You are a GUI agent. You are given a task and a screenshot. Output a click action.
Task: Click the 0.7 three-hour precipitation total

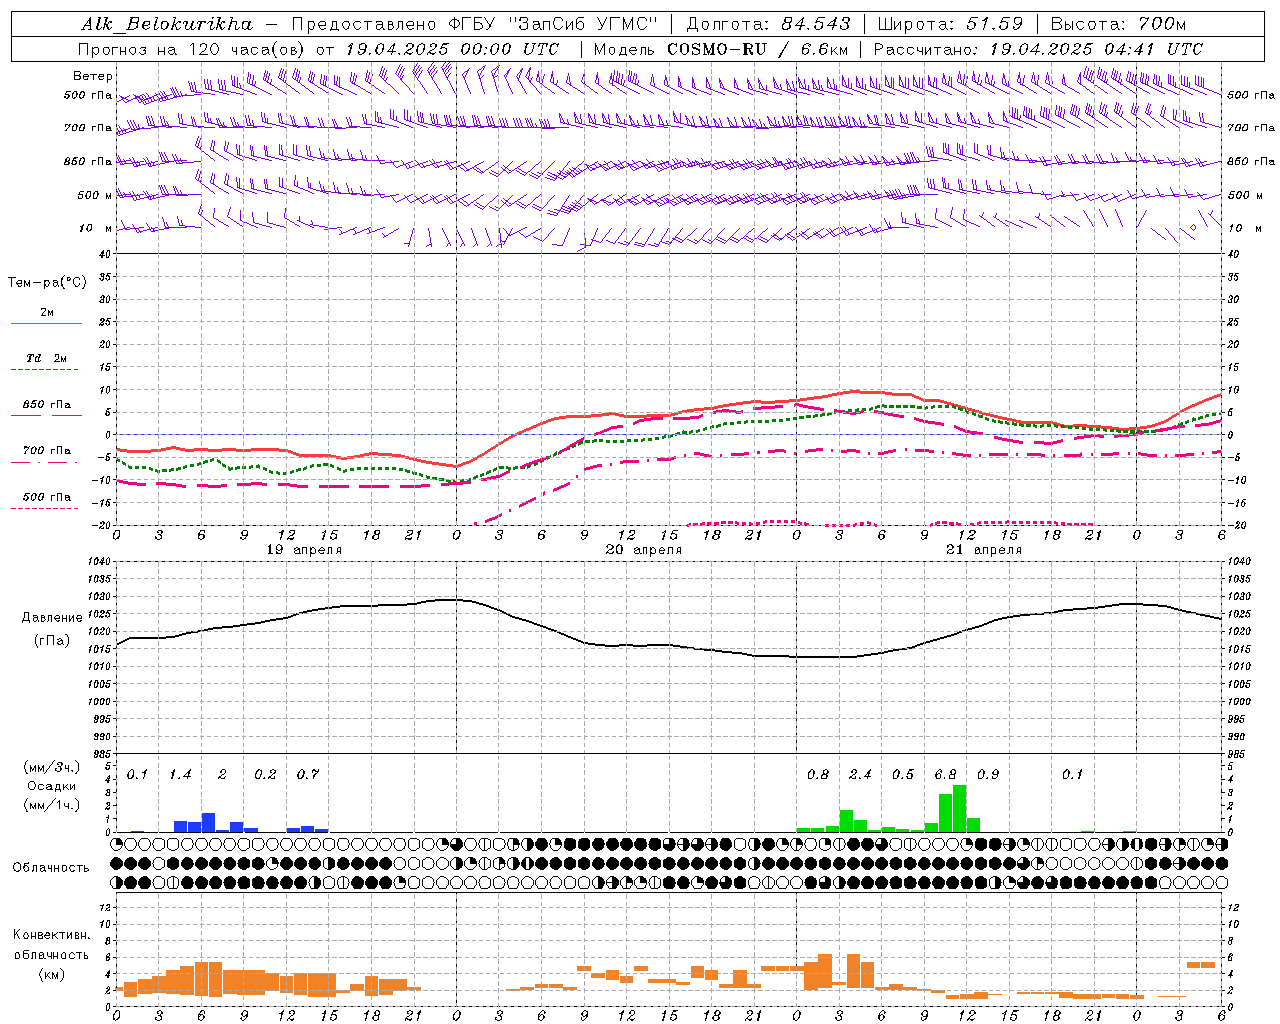tap(307, 775)
